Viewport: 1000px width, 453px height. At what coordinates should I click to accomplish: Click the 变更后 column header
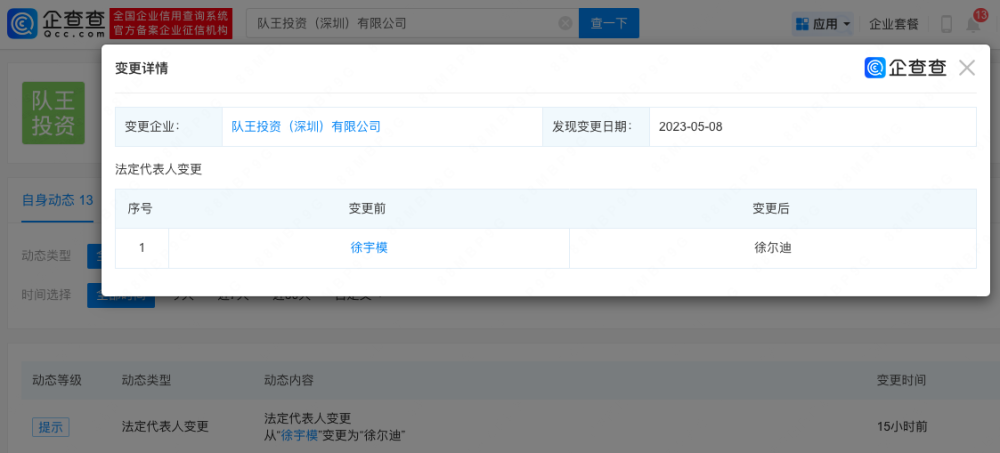click(771, 209)
